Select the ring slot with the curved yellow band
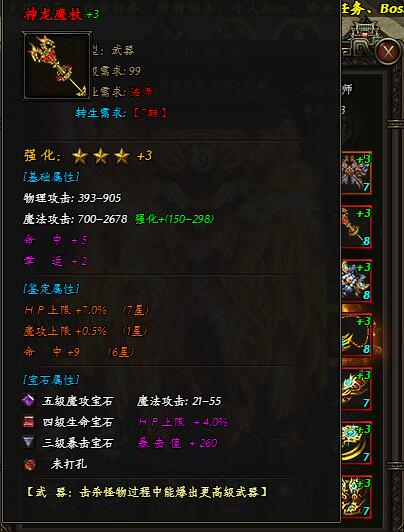 pos(357,443)
